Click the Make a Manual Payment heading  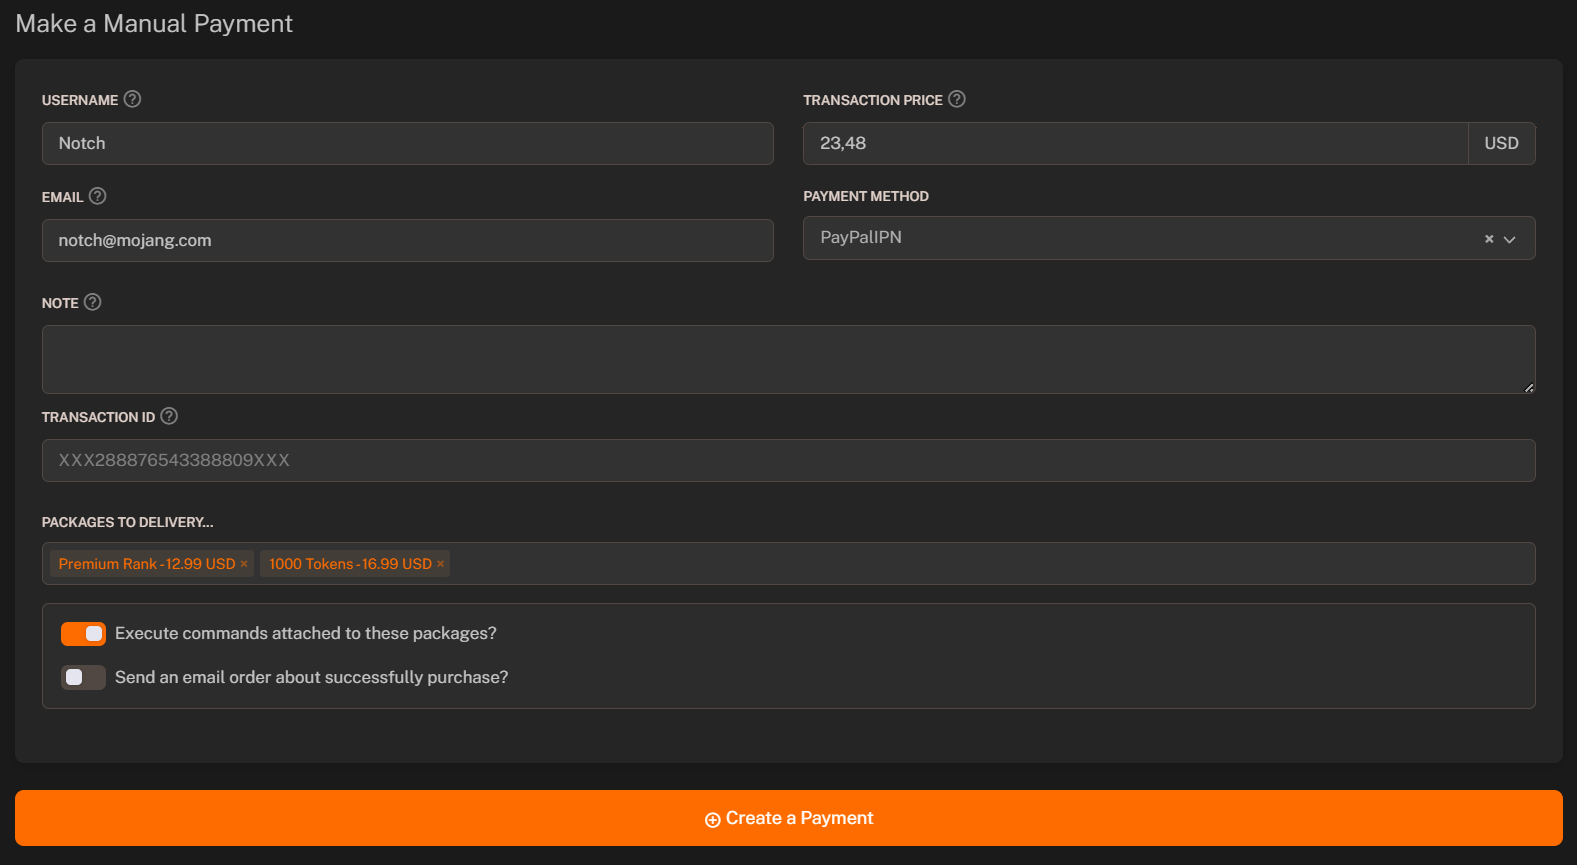coord(154,23)
